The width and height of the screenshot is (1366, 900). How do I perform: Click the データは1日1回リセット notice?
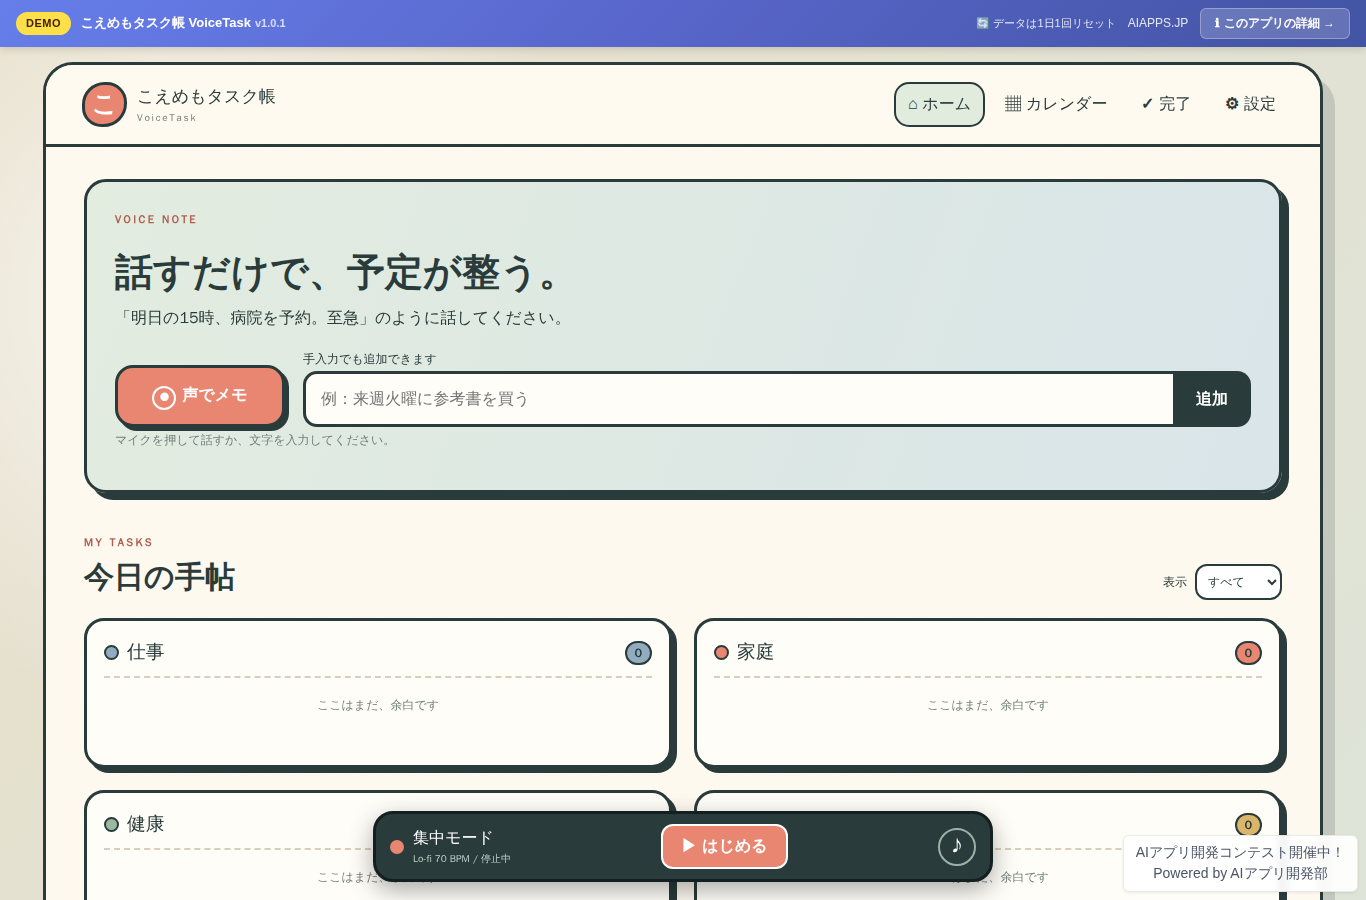[x=1046, y=23]
